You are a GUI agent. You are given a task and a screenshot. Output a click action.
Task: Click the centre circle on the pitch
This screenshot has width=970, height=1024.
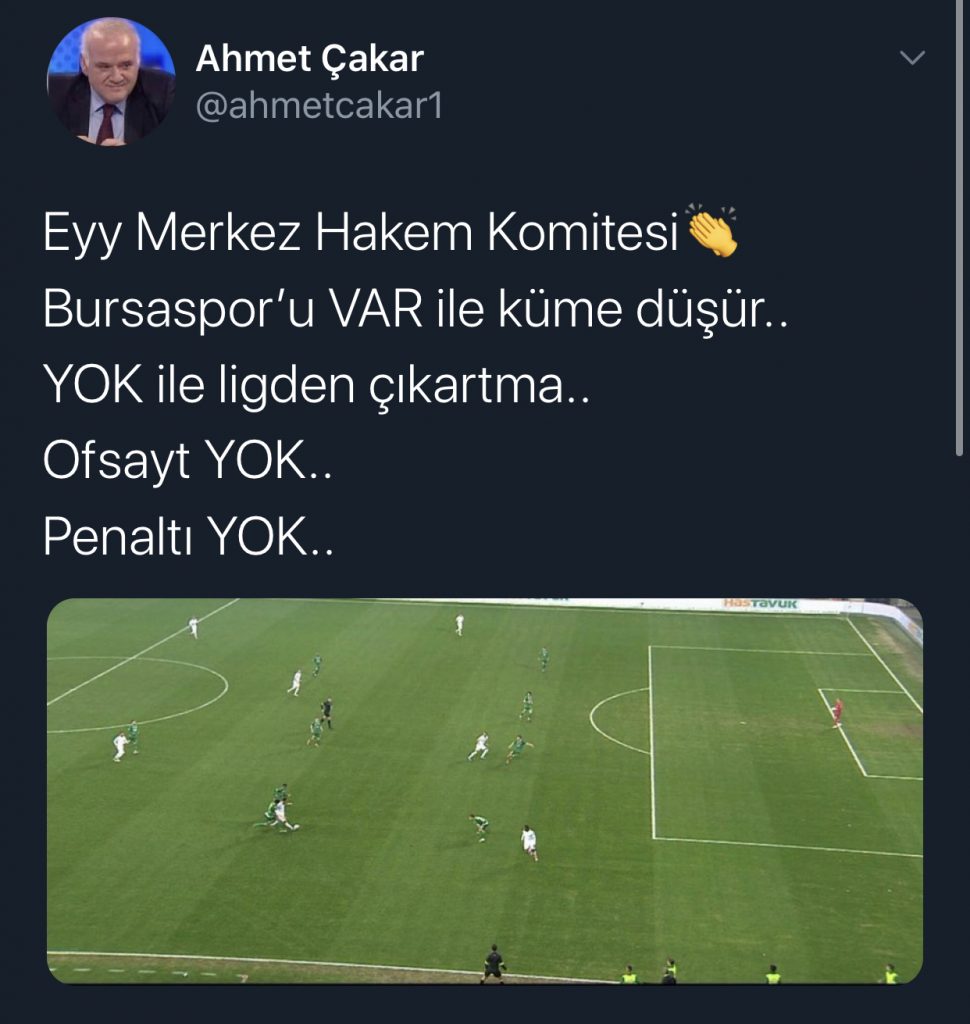pyautogui.click(x=137, y=694)
